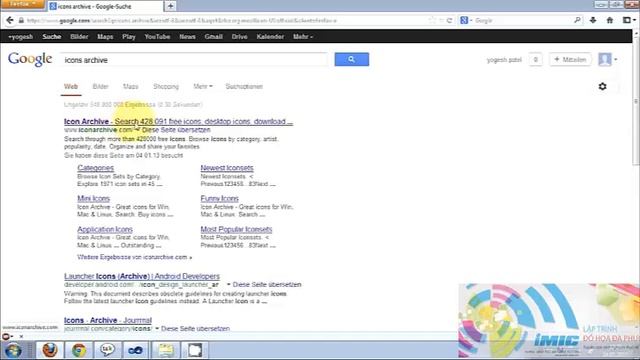Click the Google logo
Screen dimensions: 640x360
pos(30,59)
